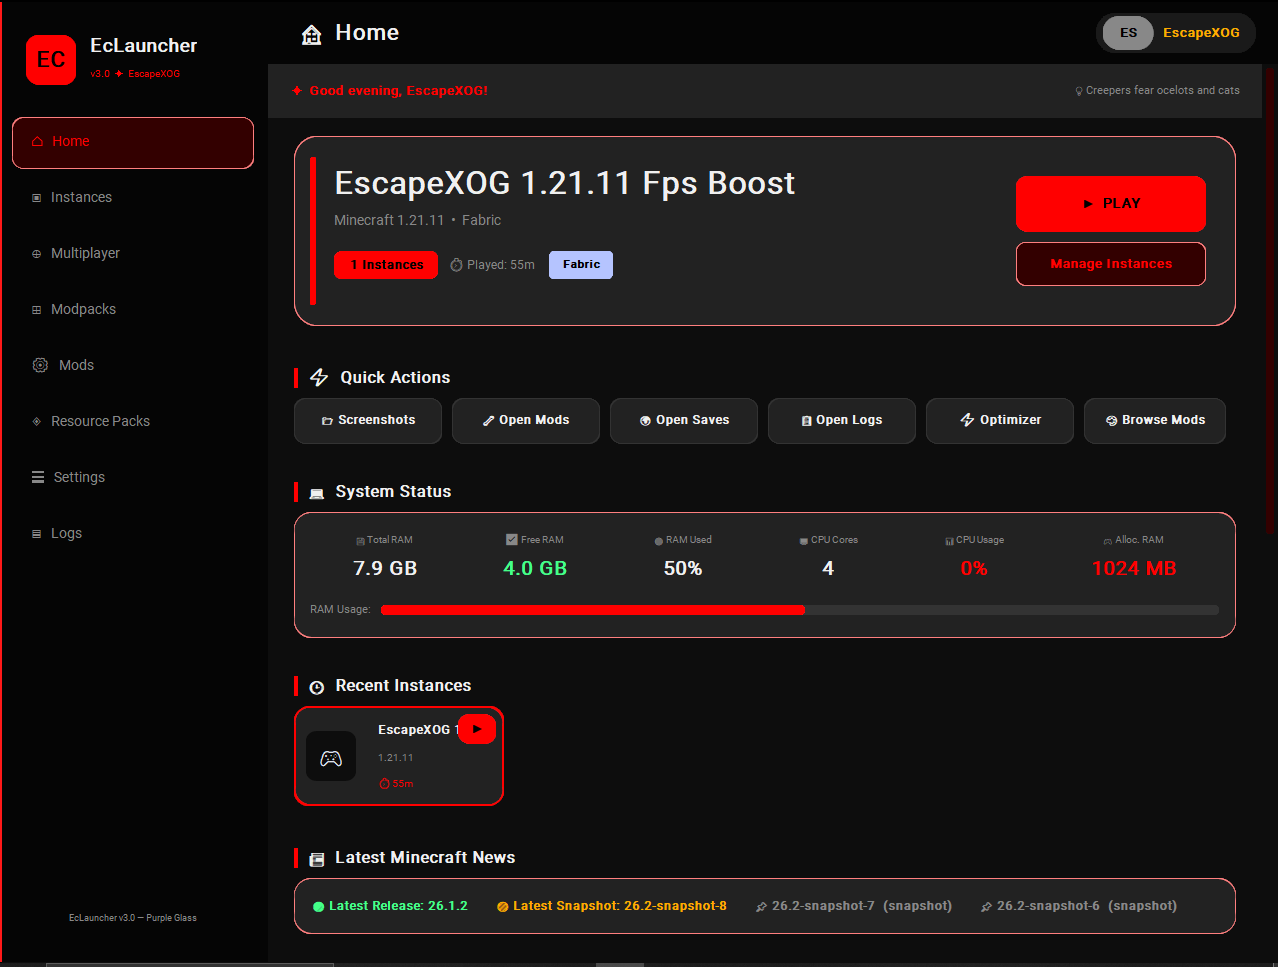Open Latest Snapshot: 26.2-snapshot-8 item
1278x967 pixels.
coord(612,906)
